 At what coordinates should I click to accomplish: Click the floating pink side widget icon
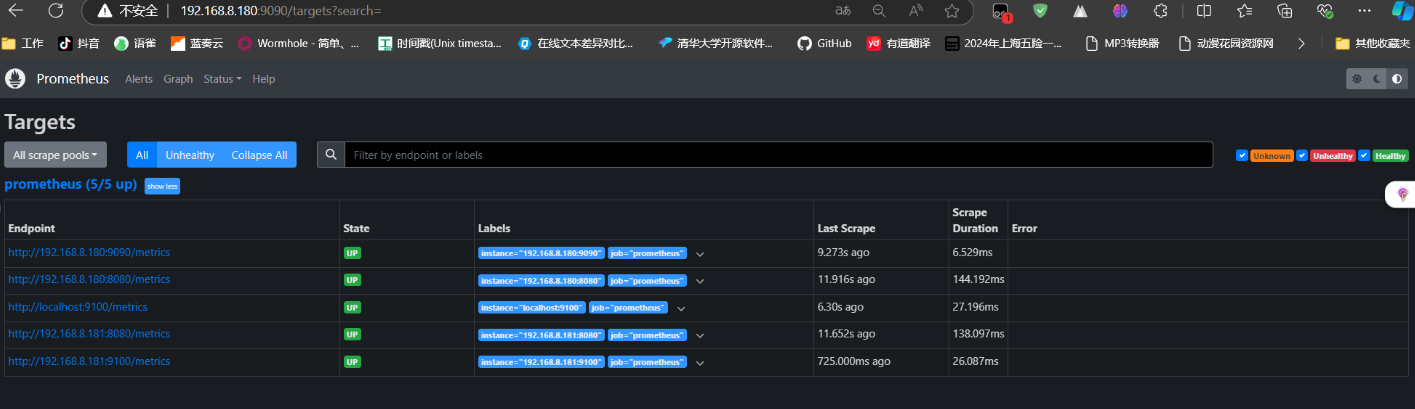pyautogui.click(x=1402, y=195)
